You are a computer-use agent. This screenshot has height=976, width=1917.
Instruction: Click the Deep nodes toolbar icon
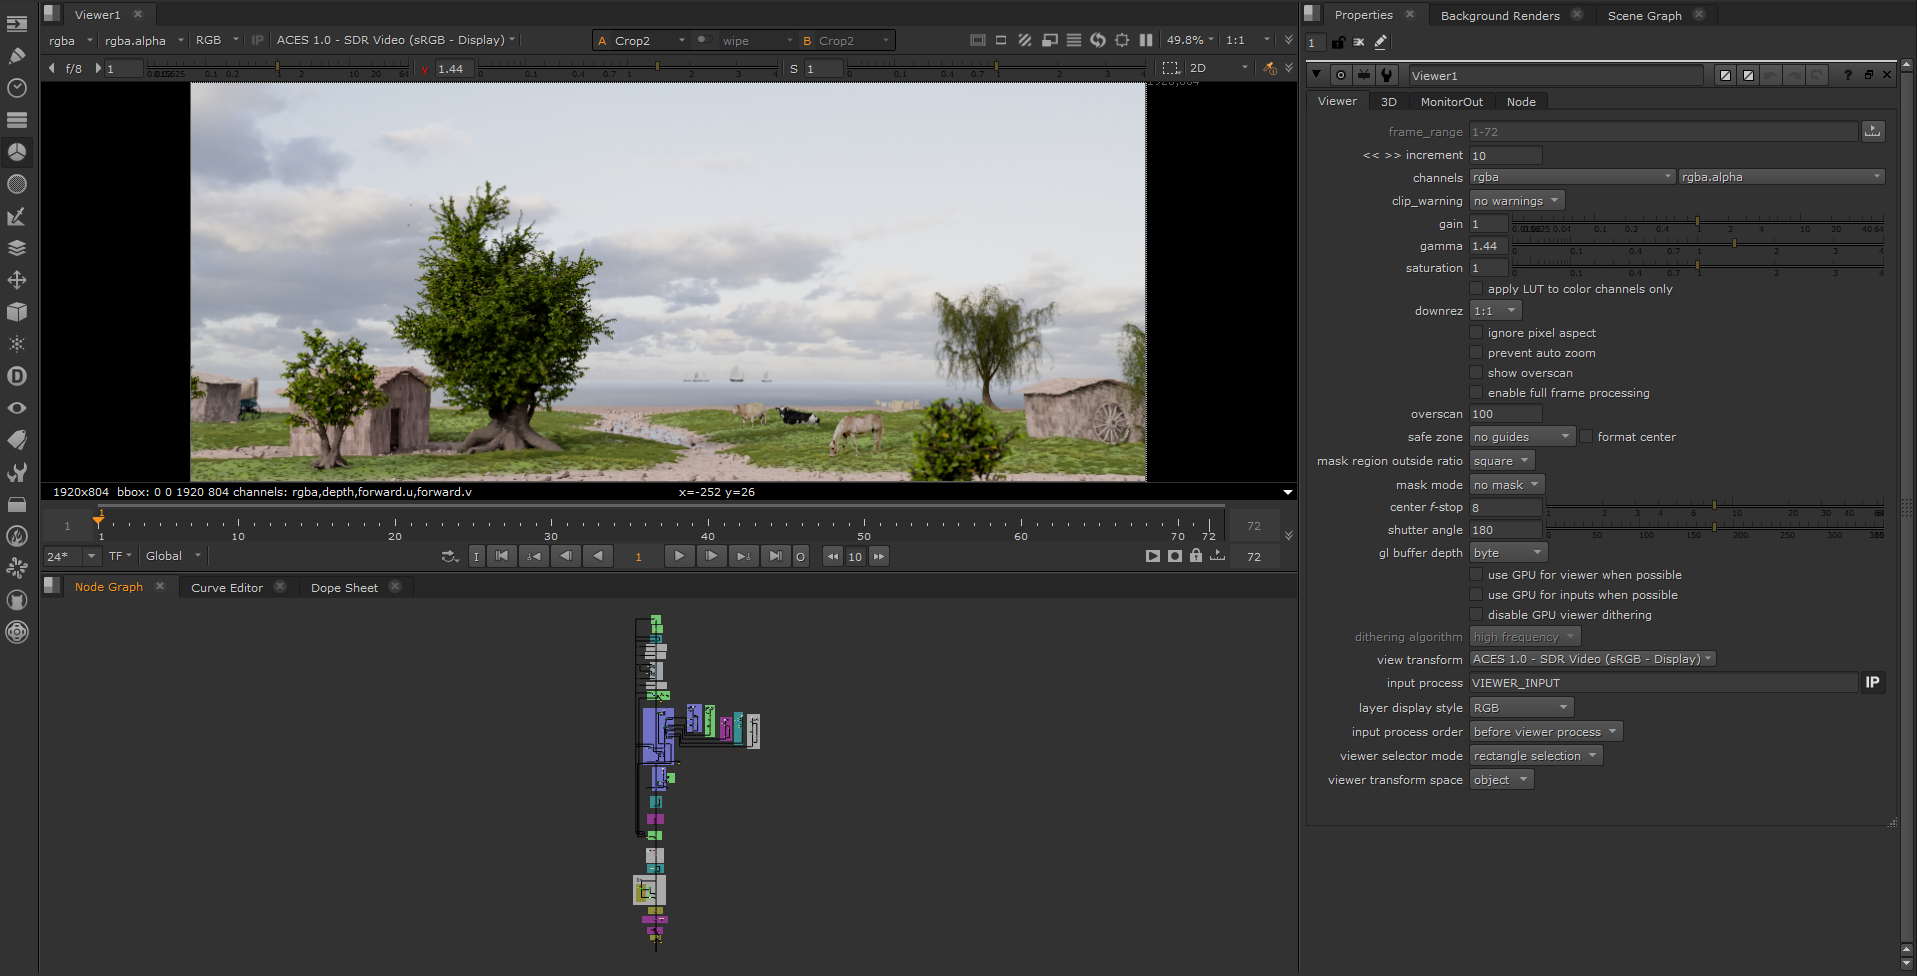[x=17, y=376]
